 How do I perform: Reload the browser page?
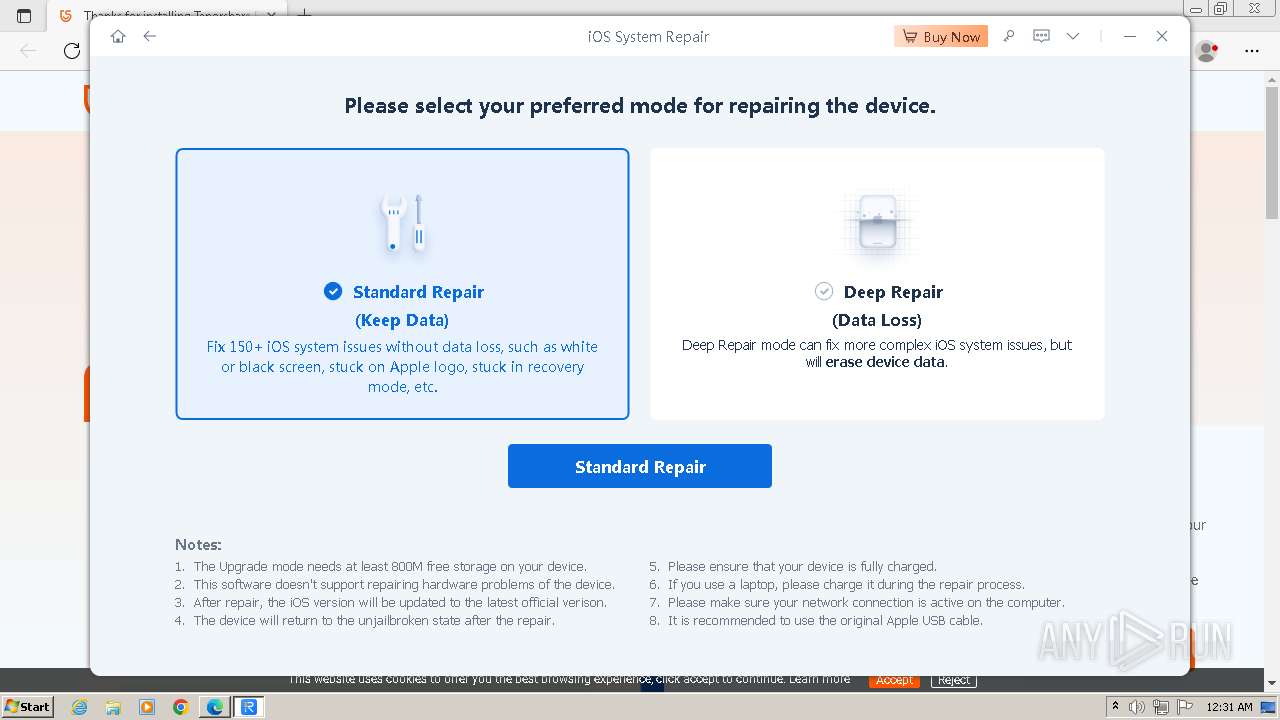pos(72,50)
